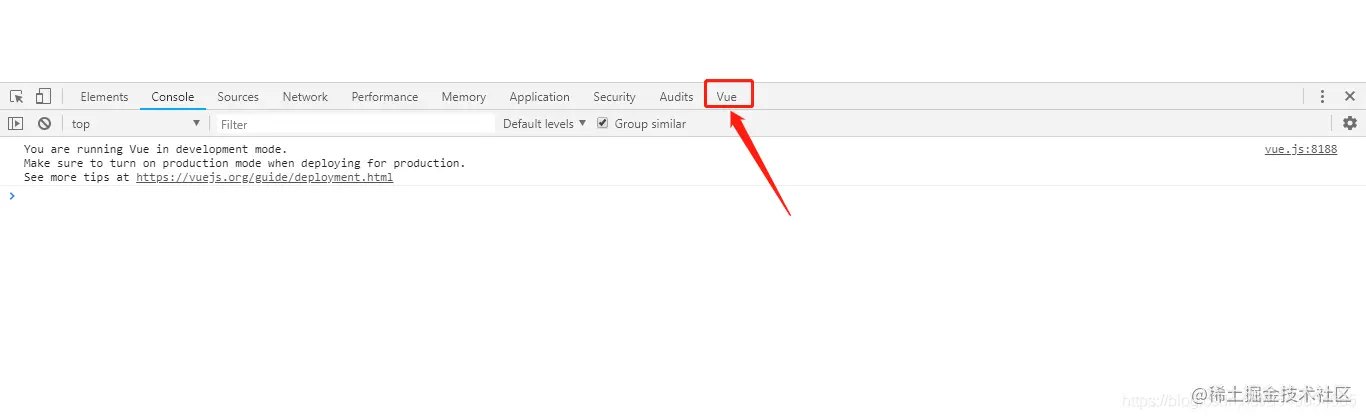
Task: Open the vue.js:8188 source link
Action: click(1300, 150)
